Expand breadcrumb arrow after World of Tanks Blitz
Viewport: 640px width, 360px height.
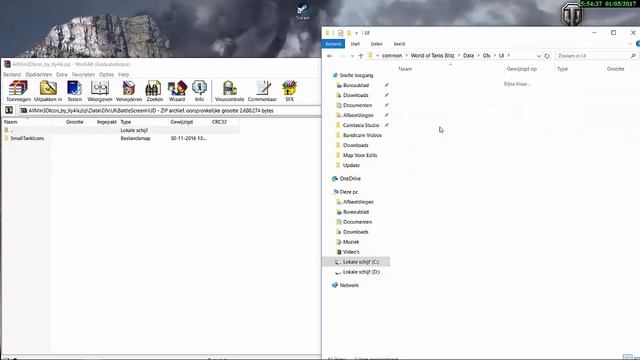[459, 56]
